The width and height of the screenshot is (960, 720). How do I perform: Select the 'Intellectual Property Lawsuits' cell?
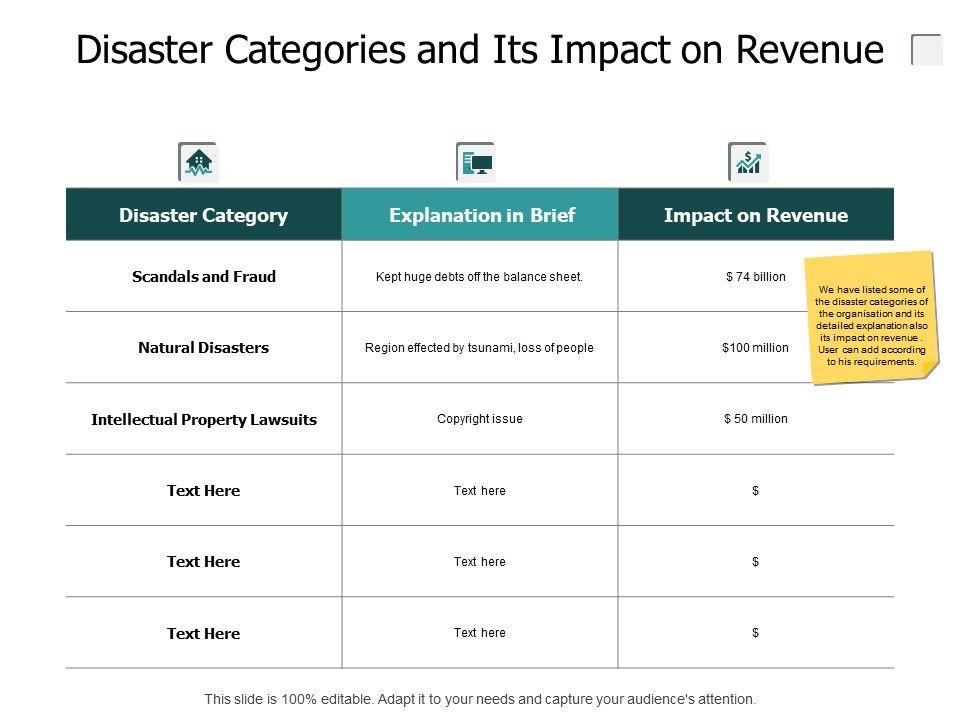coord(204,419)
